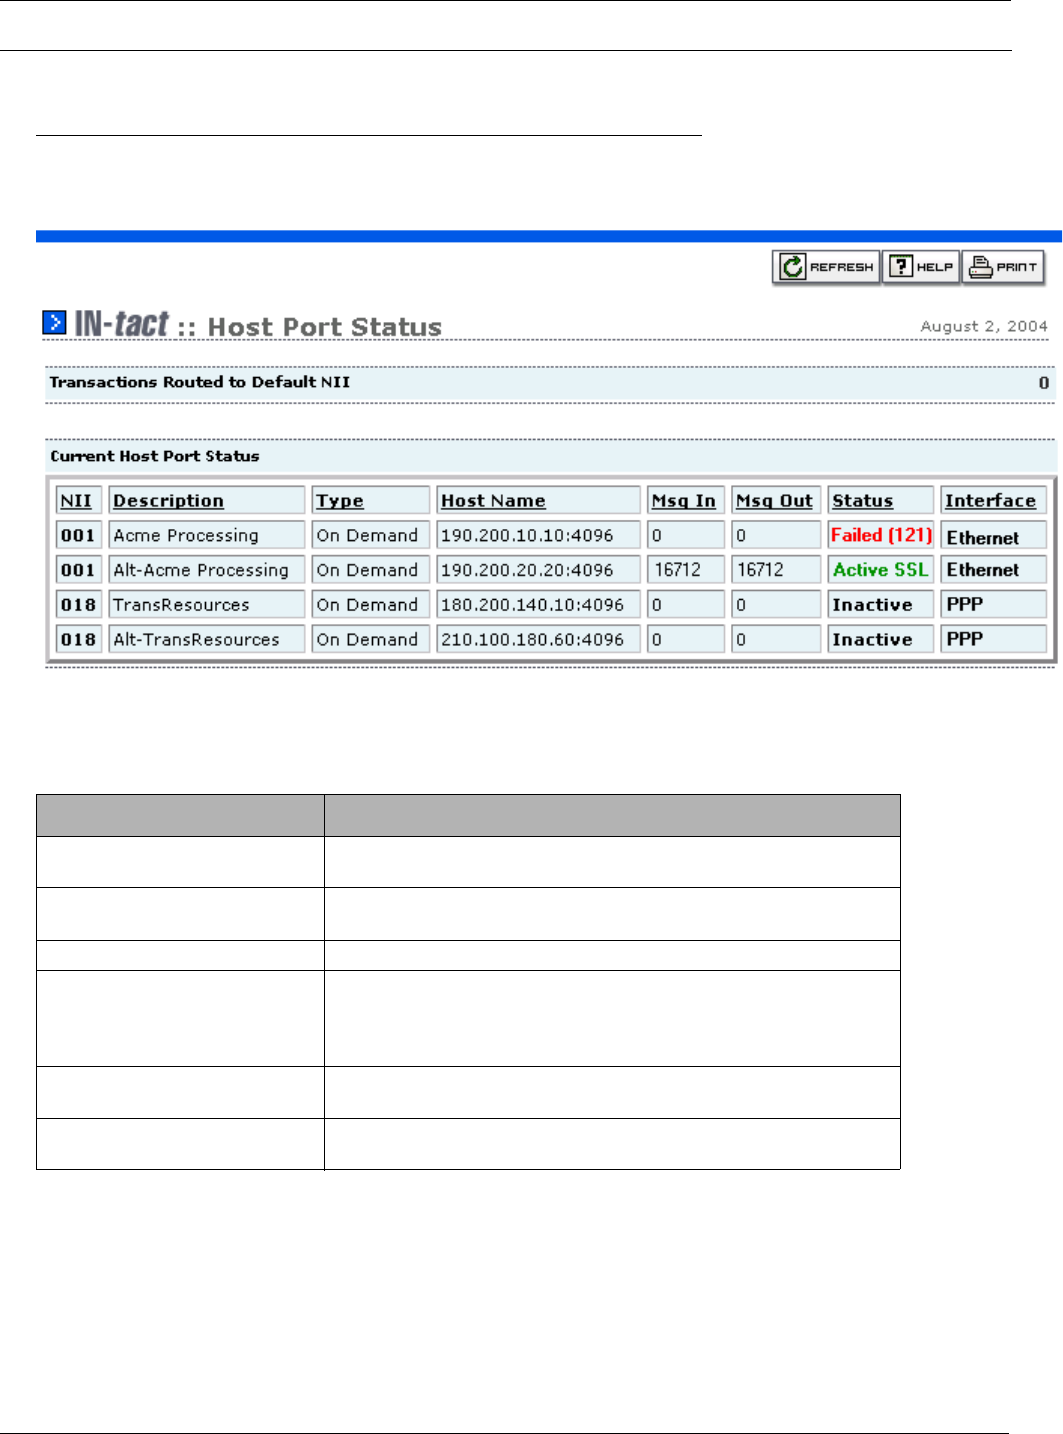This screenshot has height=1434, width=1063.
Task: Click the Transactions Routed to Default NII label
Action: (200, 382)
